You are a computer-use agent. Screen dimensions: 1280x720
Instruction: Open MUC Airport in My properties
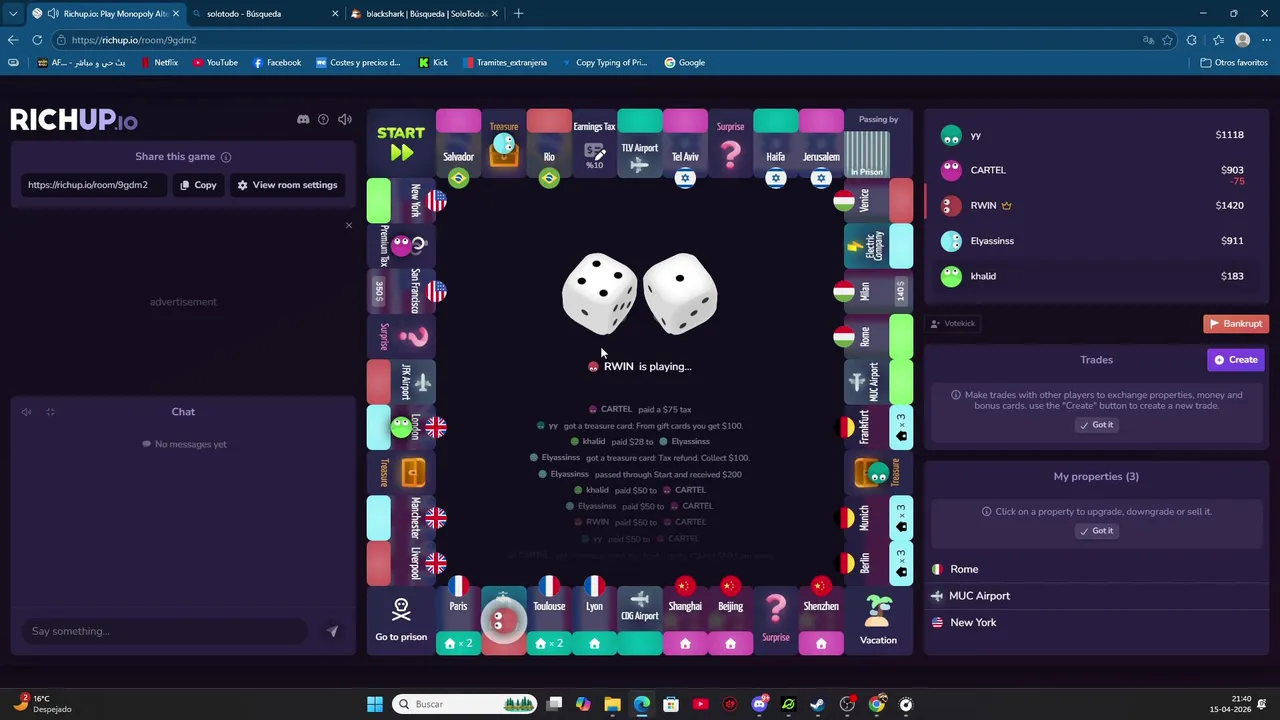(1096, 596)
